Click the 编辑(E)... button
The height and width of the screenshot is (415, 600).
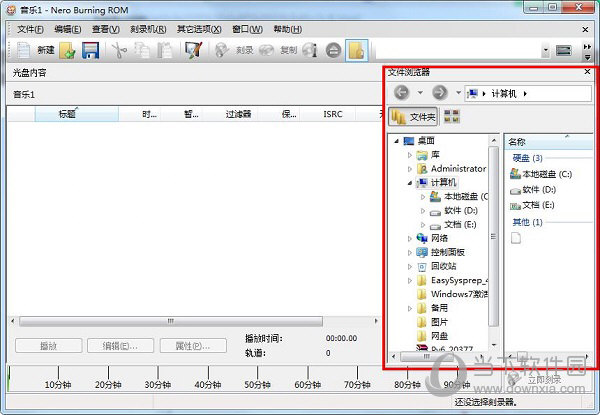point(120,346)
